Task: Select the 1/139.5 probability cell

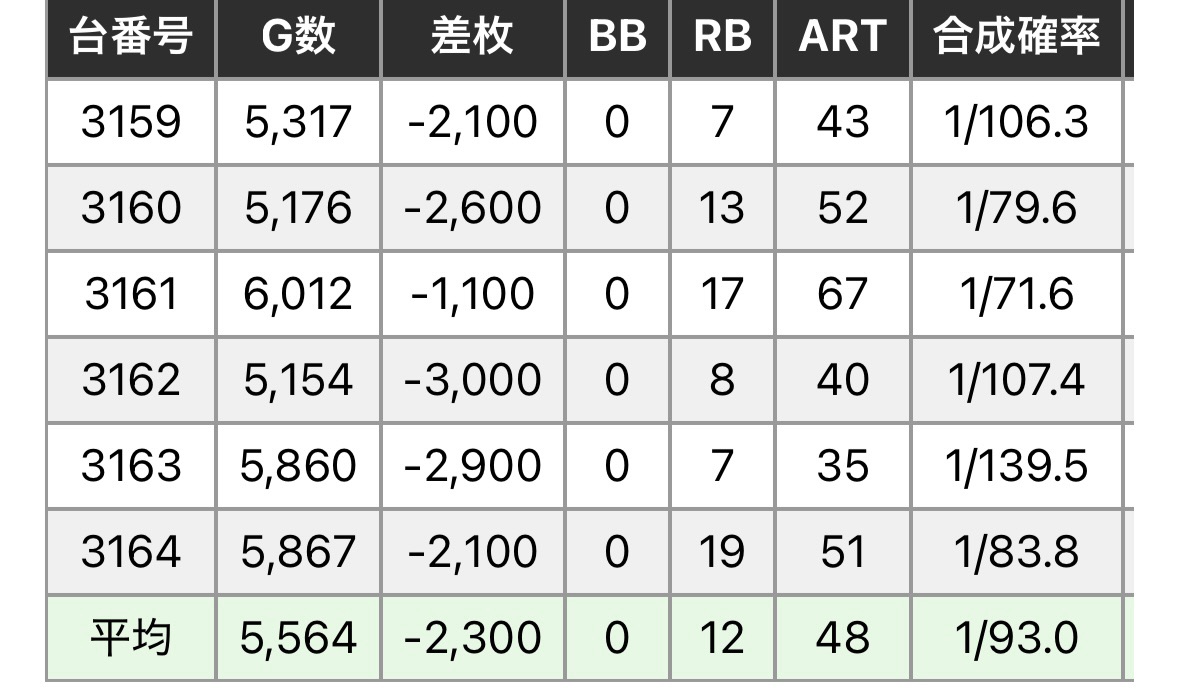Action: pos(1016,467)
